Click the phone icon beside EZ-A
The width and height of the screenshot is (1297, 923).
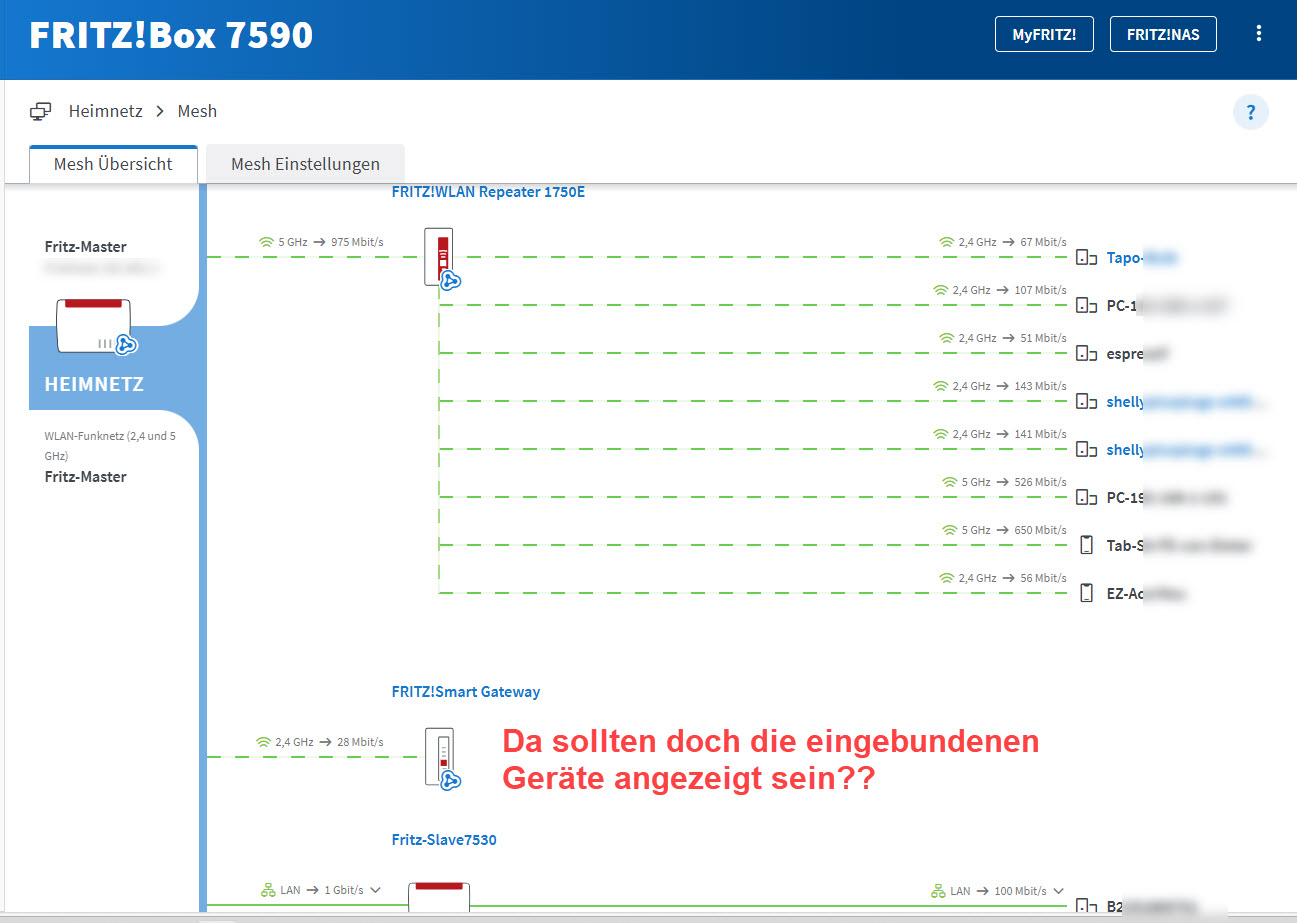pos(1087,594)
